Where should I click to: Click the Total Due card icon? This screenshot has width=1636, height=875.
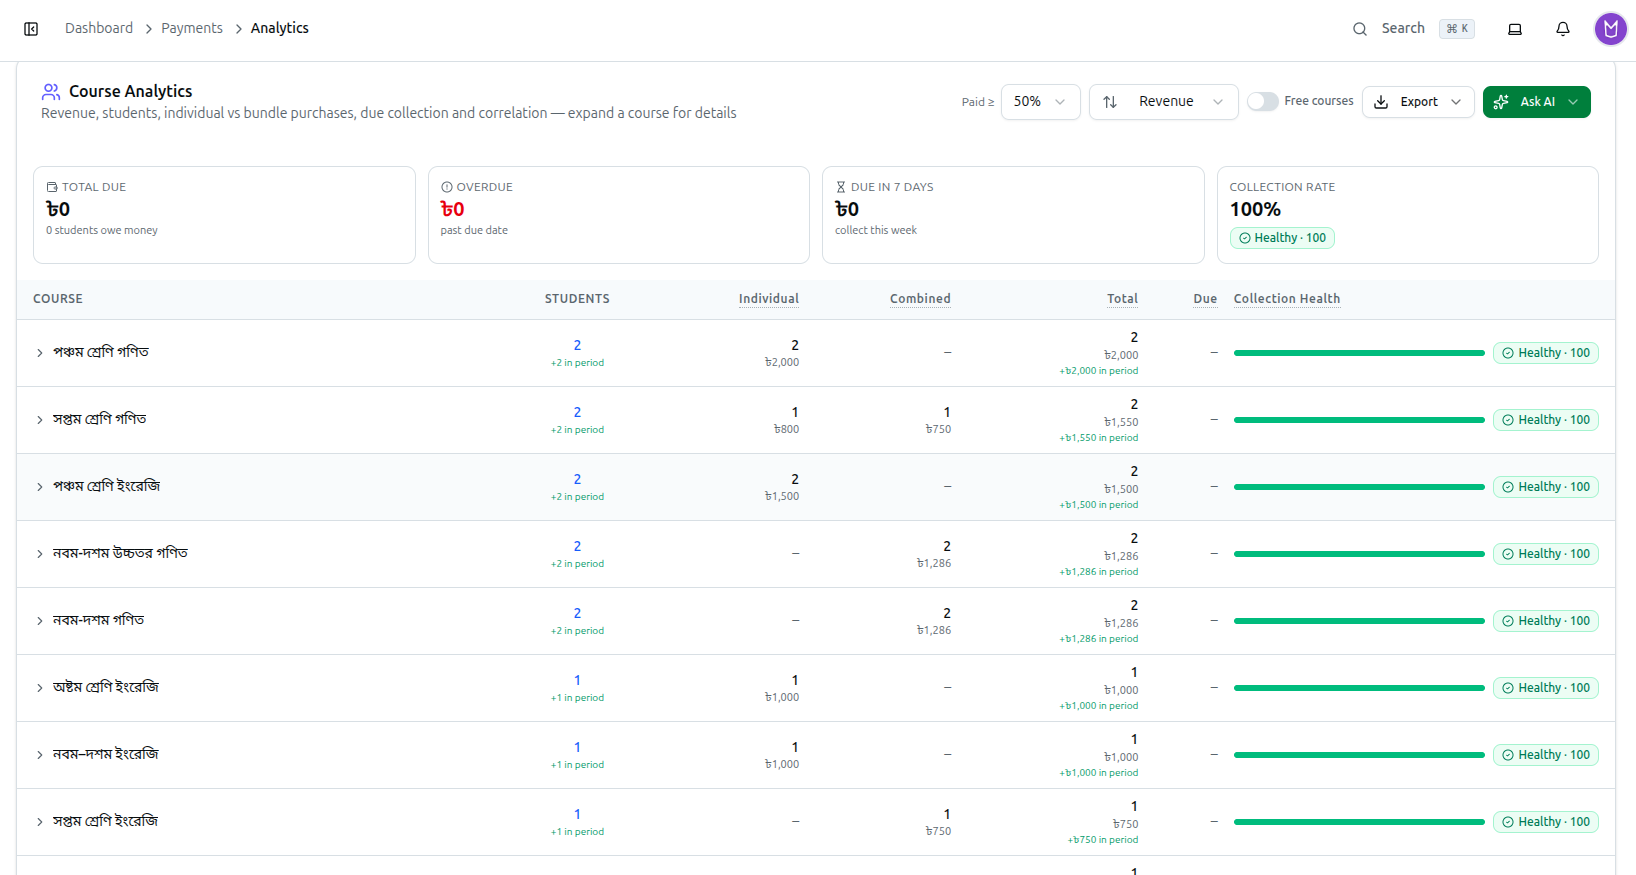click(x=52, y=187)
